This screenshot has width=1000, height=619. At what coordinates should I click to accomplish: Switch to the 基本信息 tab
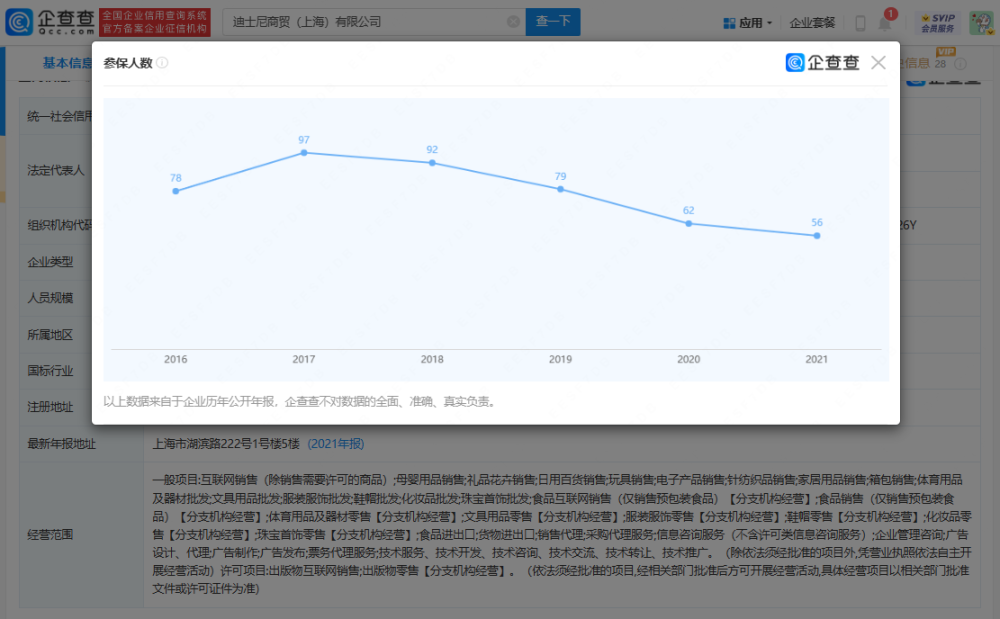tap(67, 62)
